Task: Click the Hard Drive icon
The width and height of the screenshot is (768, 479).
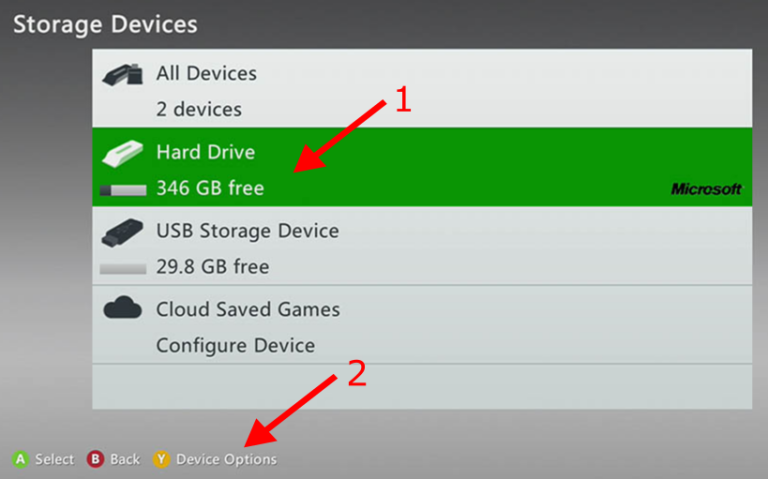Action: 122,153
